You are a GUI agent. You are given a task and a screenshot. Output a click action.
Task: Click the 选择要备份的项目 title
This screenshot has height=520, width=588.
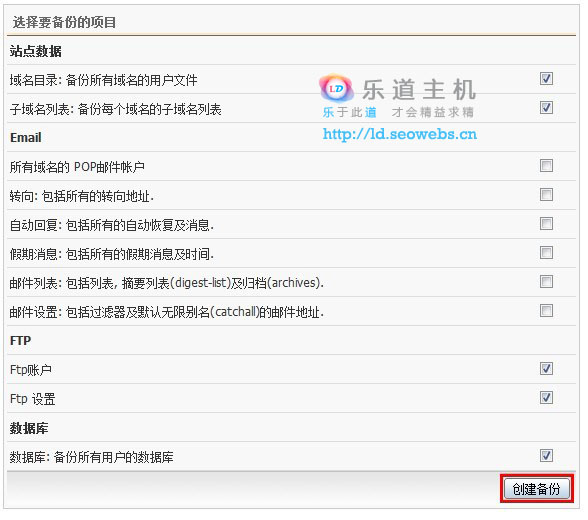[x=64, y=22]
